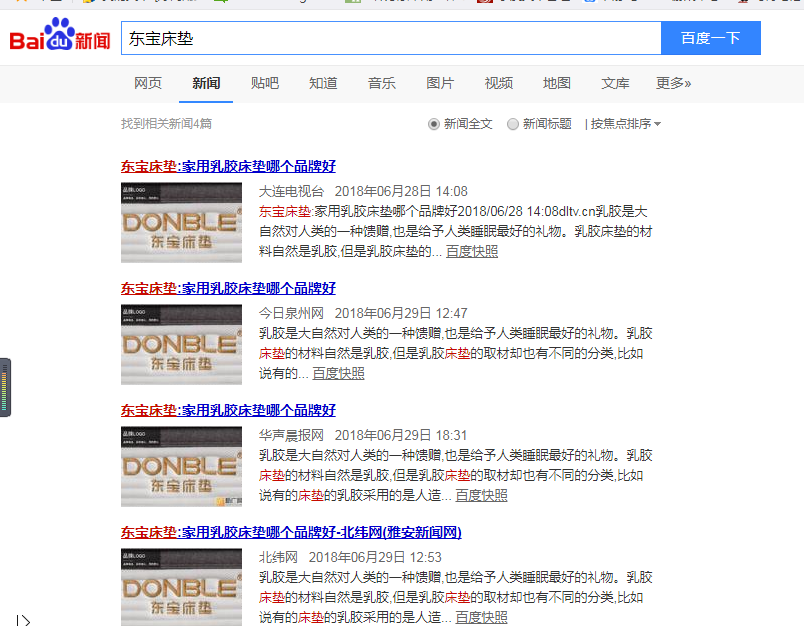Open 百度快照 for the 大连电视台 result
The width and height of the screenshot is (804, 626).
click(x=472, y=252)
